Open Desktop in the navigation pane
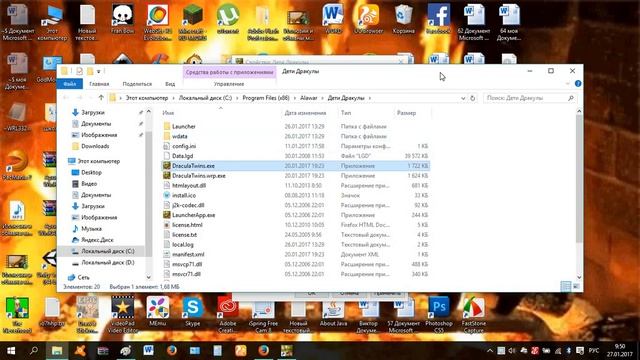The height and width of the screenshot is (360, 640). 91,173
